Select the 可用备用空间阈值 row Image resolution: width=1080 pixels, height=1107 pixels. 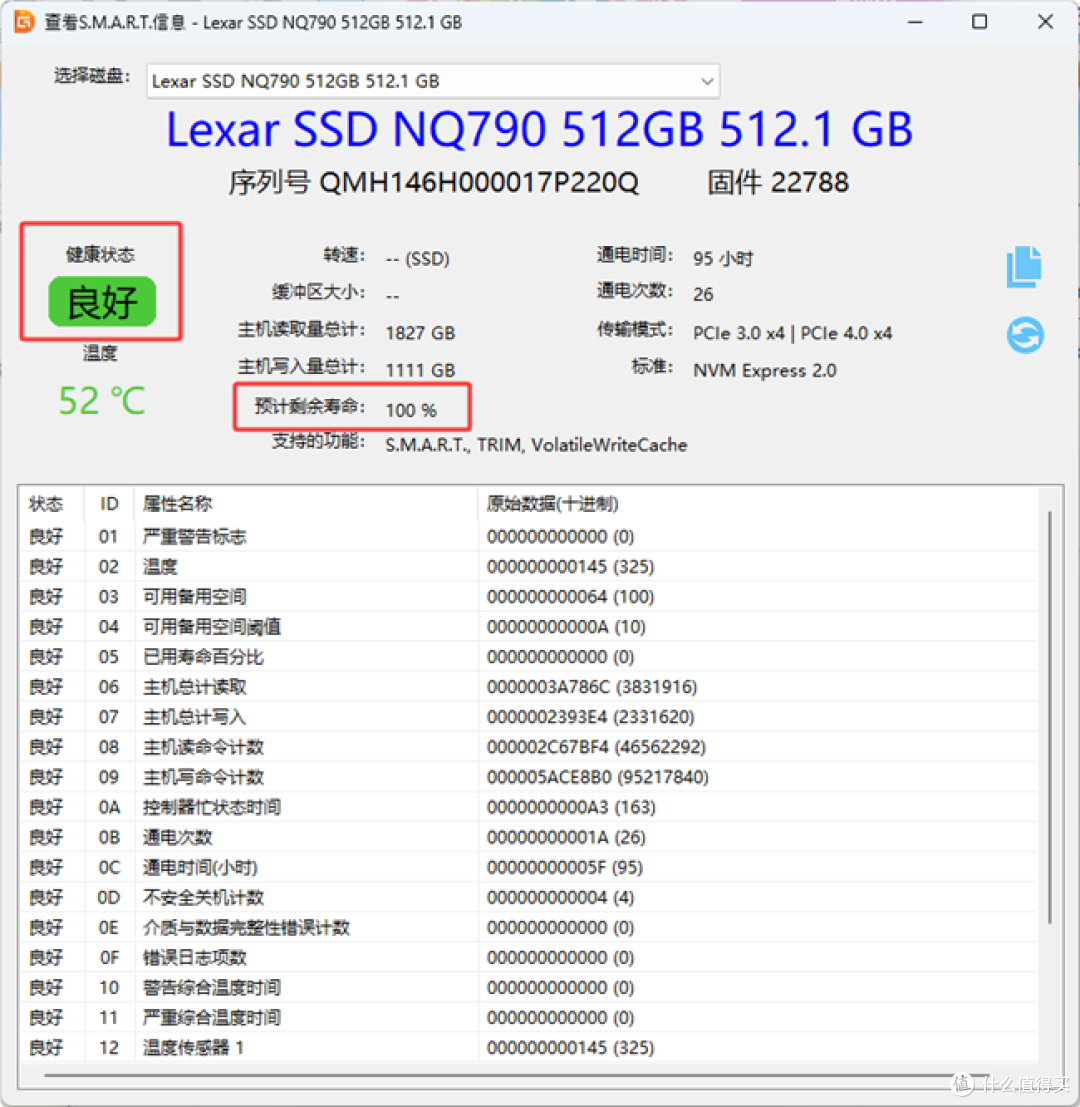coord(528,627)
